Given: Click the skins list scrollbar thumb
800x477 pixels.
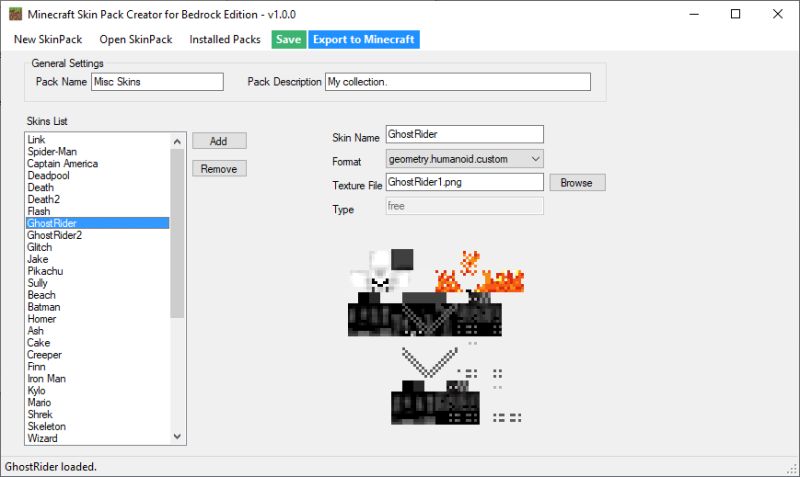Looking at the screenshot, I should (x=177, y=234).
